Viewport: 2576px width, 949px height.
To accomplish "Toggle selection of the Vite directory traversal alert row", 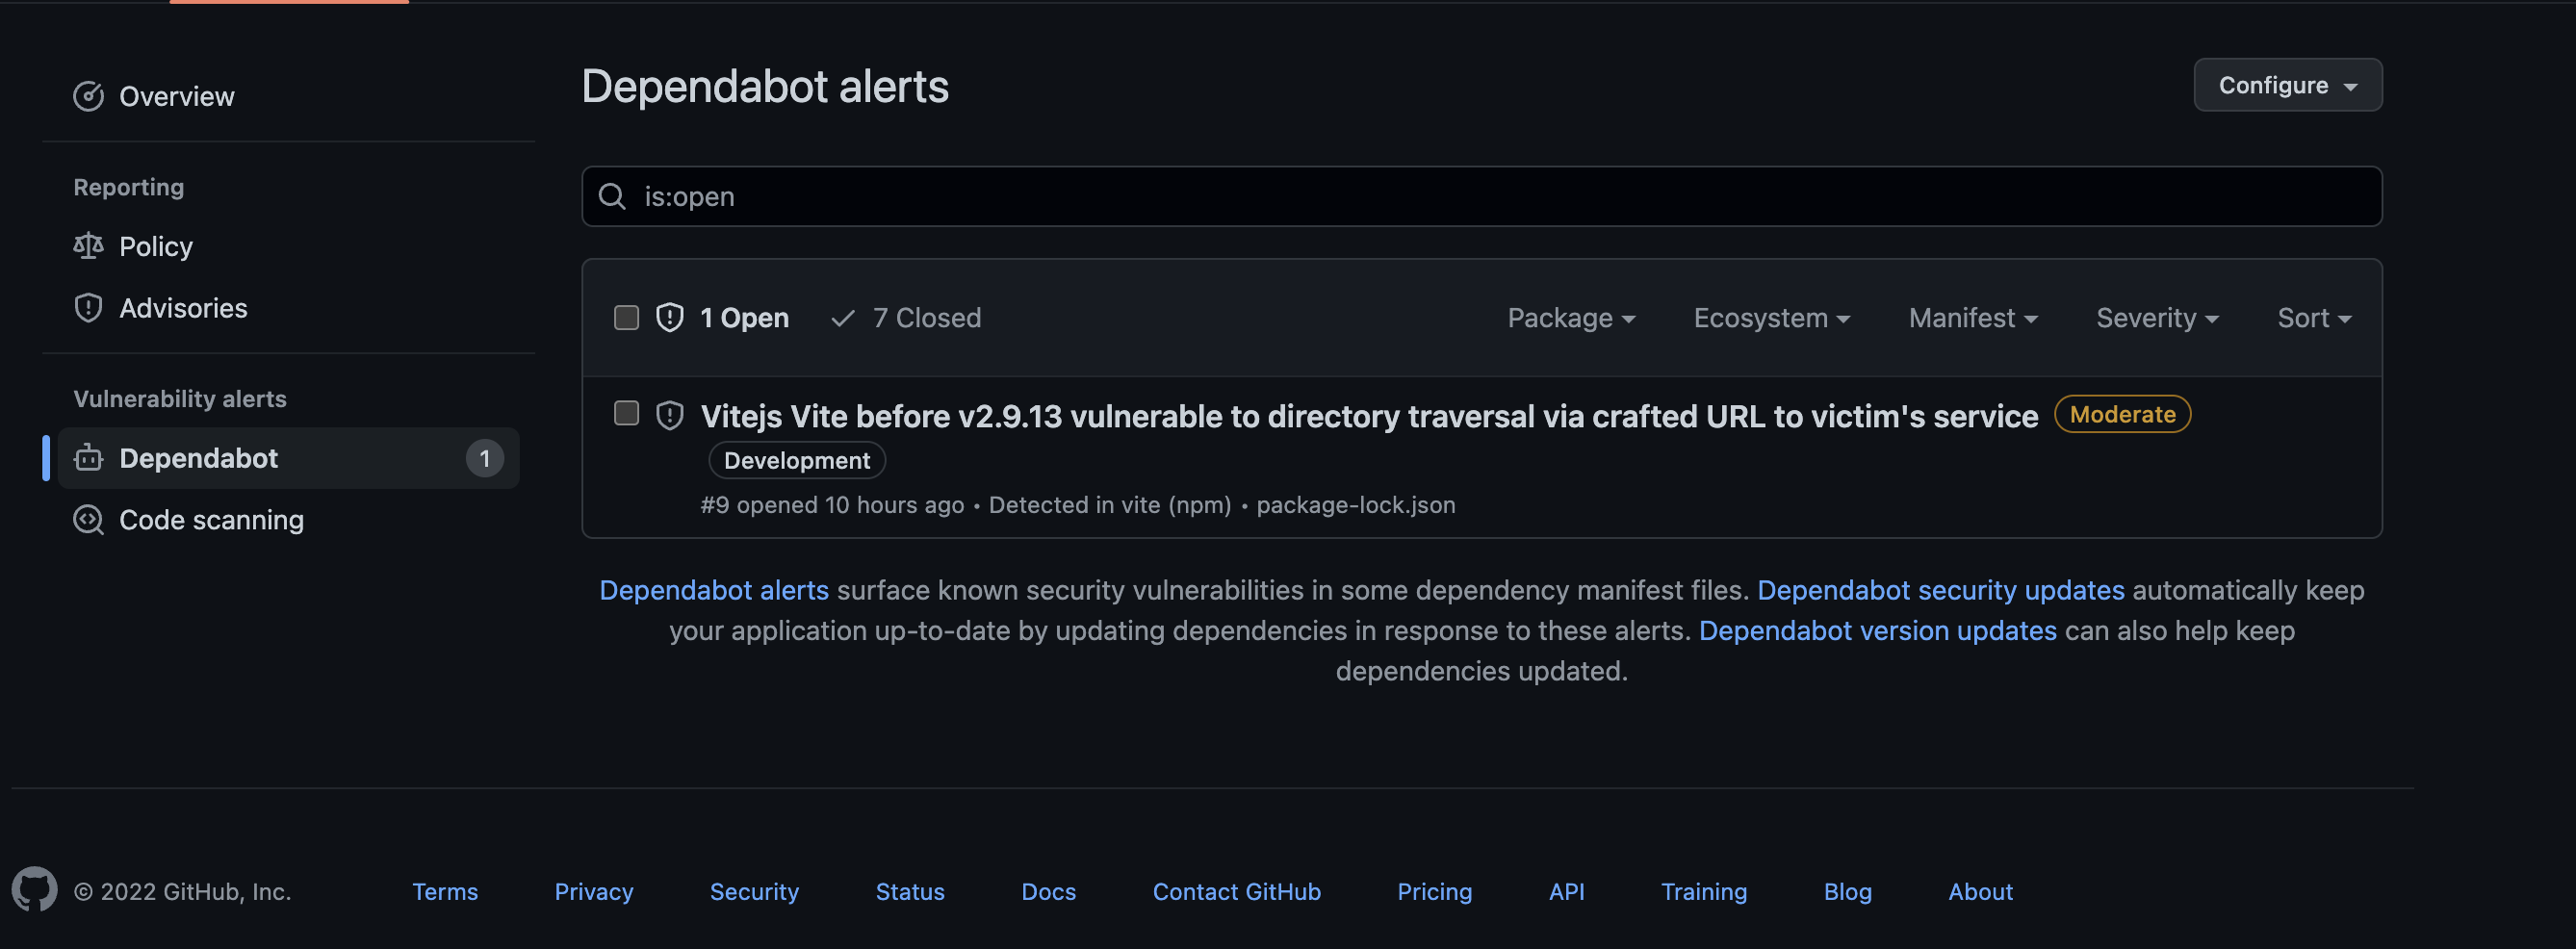I will pyautogui.click(x=626, y=413).
